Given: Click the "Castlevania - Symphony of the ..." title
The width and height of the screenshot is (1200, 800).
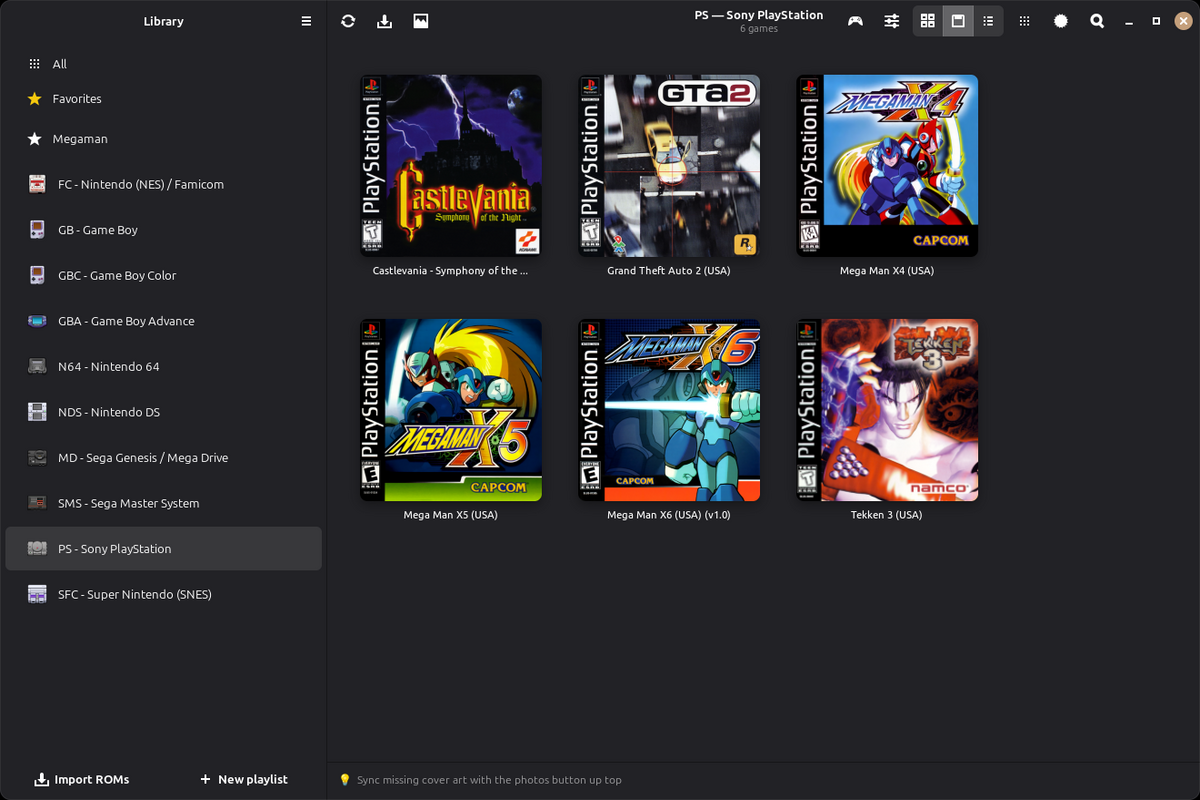Looking at the screenshot, I should click(451, 271).
